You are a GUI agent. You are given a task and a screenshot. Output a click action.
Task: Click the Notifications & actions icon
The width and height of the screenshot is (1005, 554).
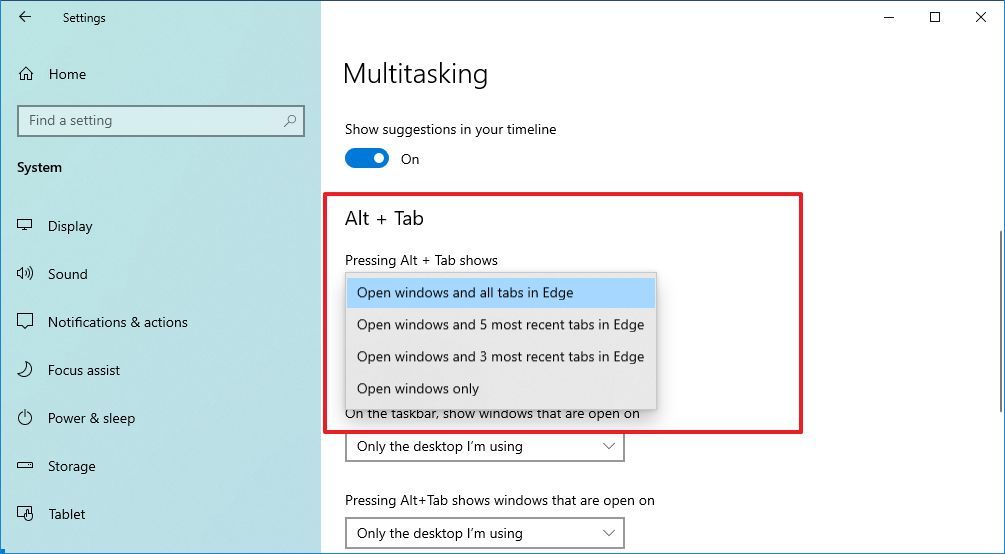pyautogui.click(x=26, y=322)
